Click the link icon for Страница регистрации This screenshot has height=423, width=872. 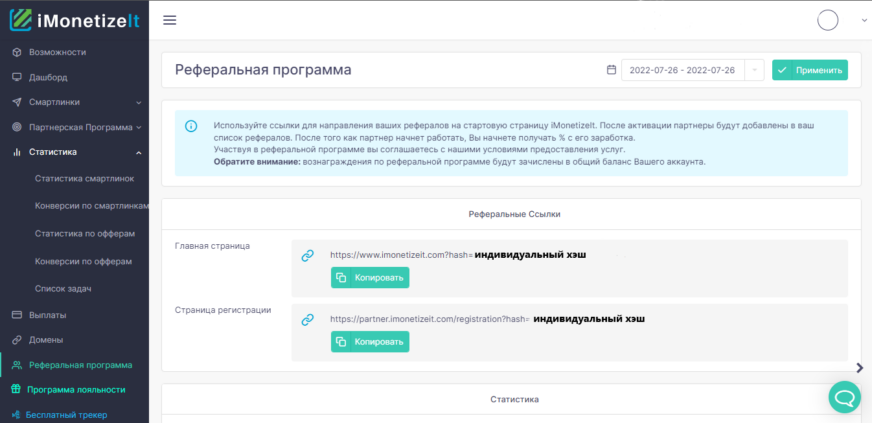308,320
